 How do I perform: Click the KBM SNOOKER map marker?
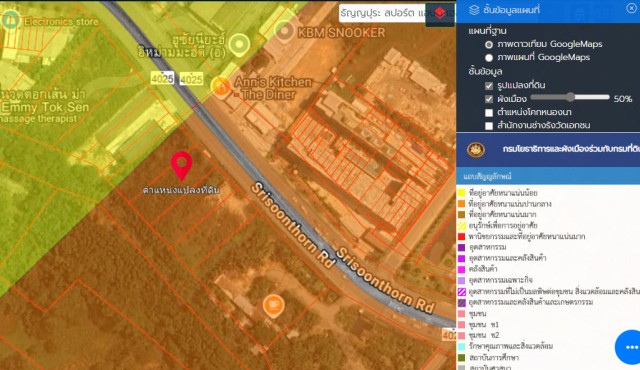pyautogui.click(x=284, y=31)
